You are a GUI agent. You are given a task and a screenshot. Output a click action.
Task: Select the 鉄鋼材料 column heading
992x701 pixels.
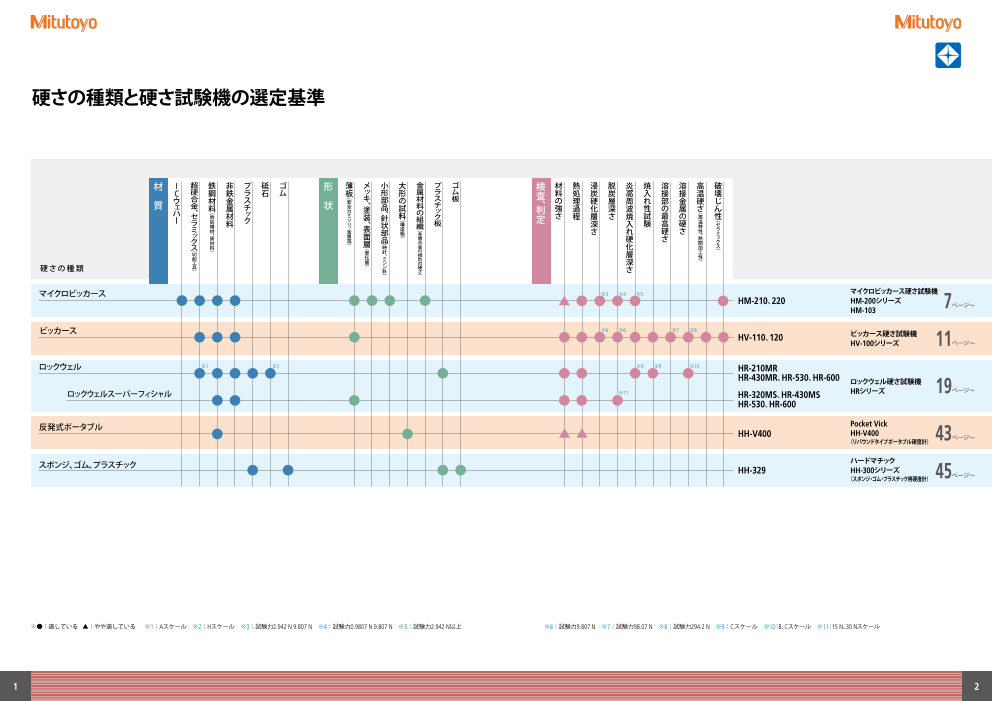pos(212,217)
